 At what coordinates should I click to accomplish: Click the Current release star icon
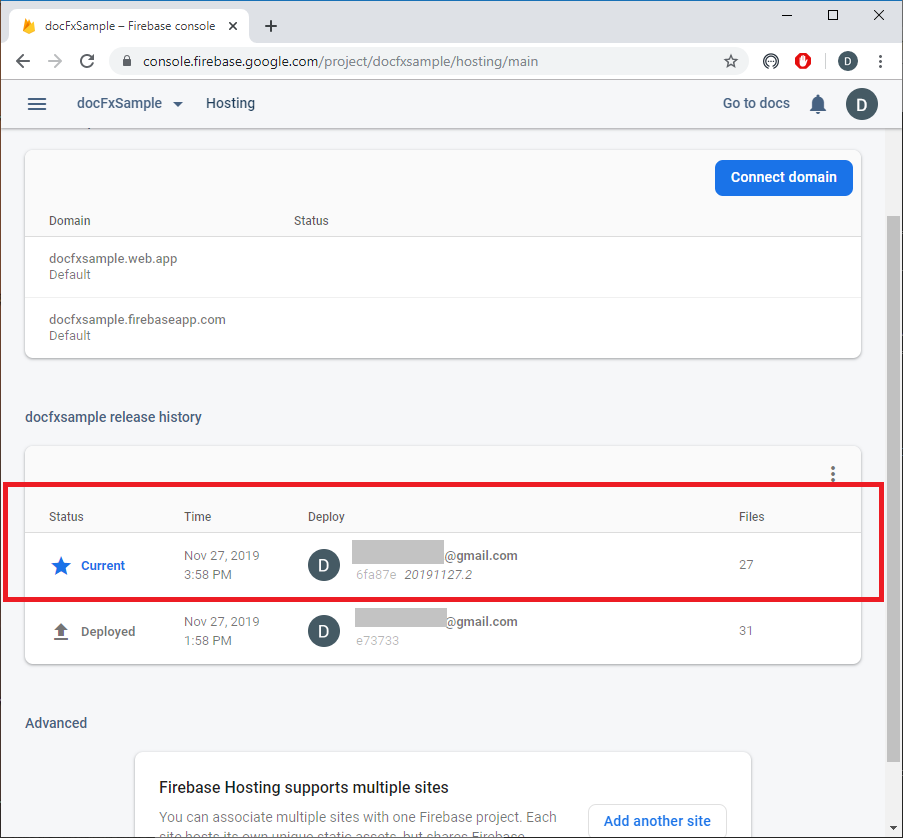(x=61, y=566)
